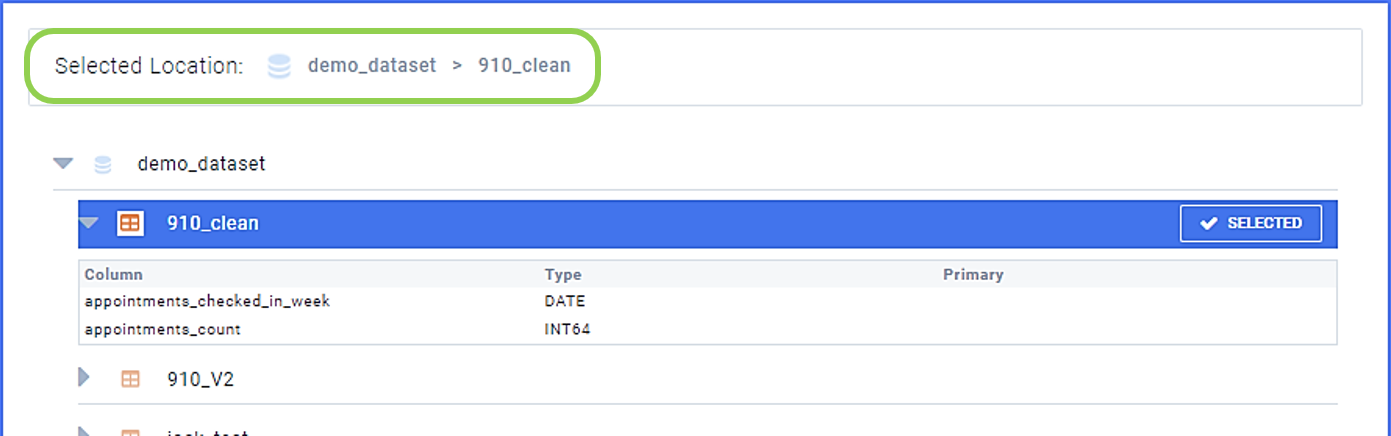Collapse the demo_dataset tree node
The image size is (1391, 436).
(63, 163)
